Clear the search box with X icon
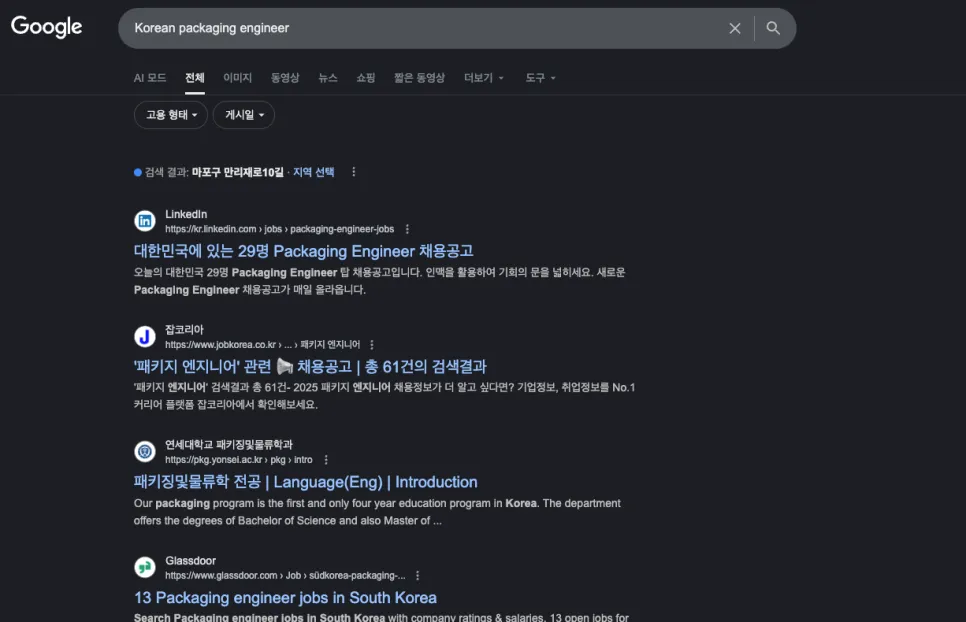966x622 pixels. (x=734, y=28)
